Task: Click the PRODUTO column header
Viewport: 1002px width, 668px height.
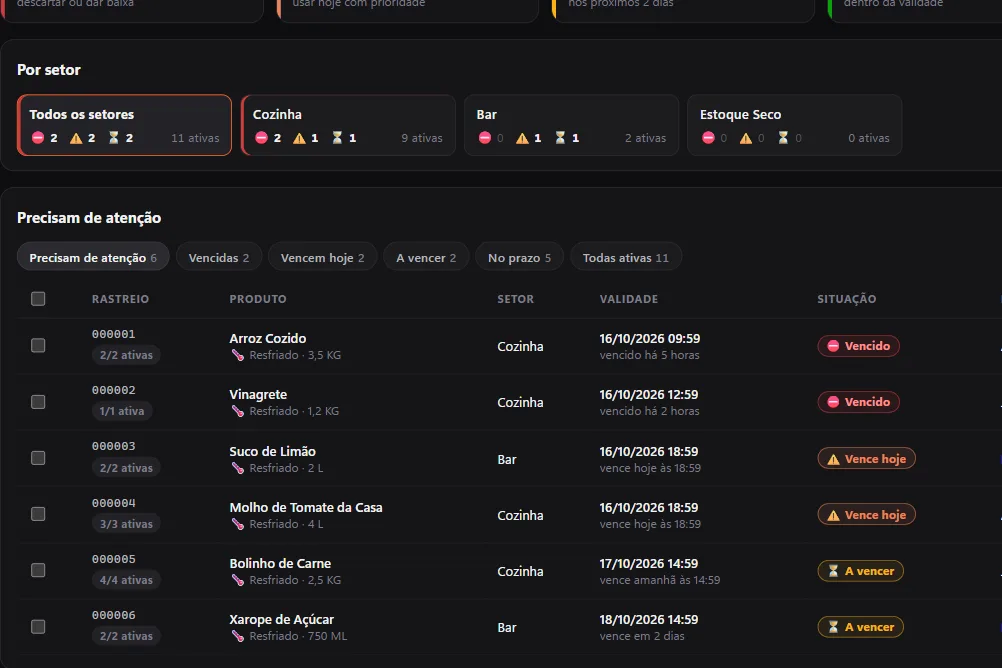Action: (258, 299)
